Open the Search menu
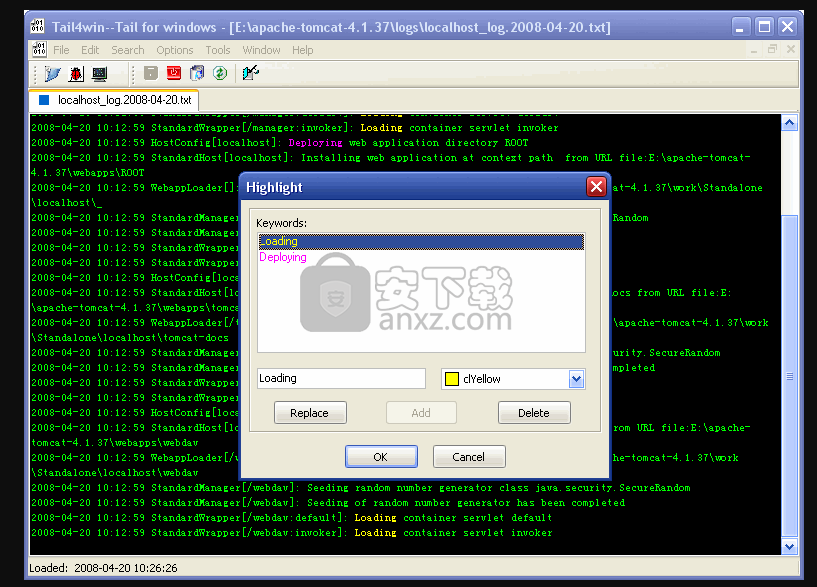Viewport: 817px width, 587px height. click(x=128, y=50)
